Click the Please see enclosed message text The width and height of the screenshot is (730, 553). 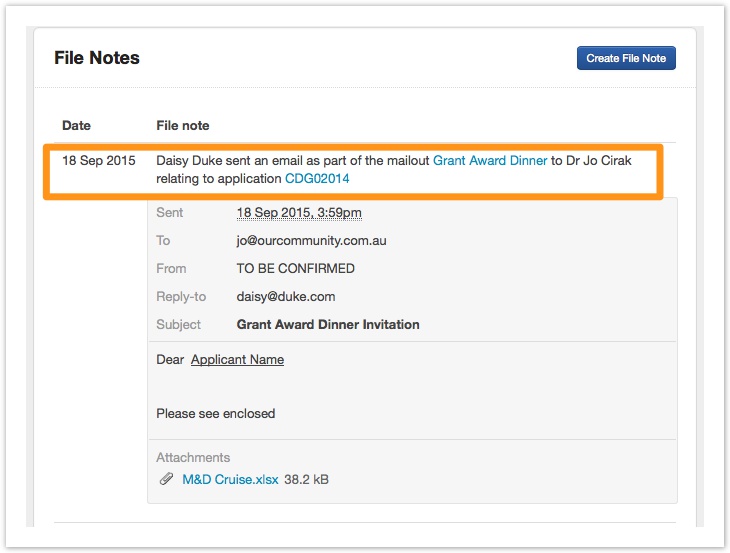click(215, 413)
